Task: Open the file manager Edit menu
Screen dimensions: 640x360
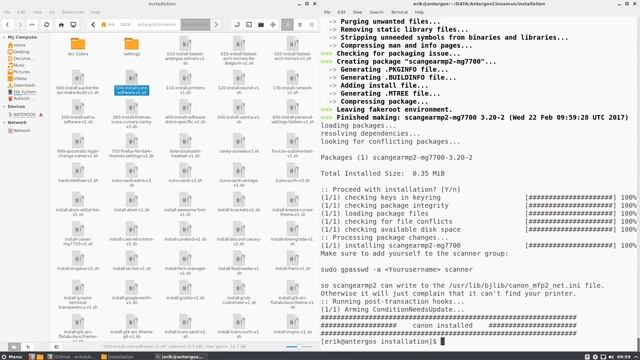Action: tap(21, 12)
